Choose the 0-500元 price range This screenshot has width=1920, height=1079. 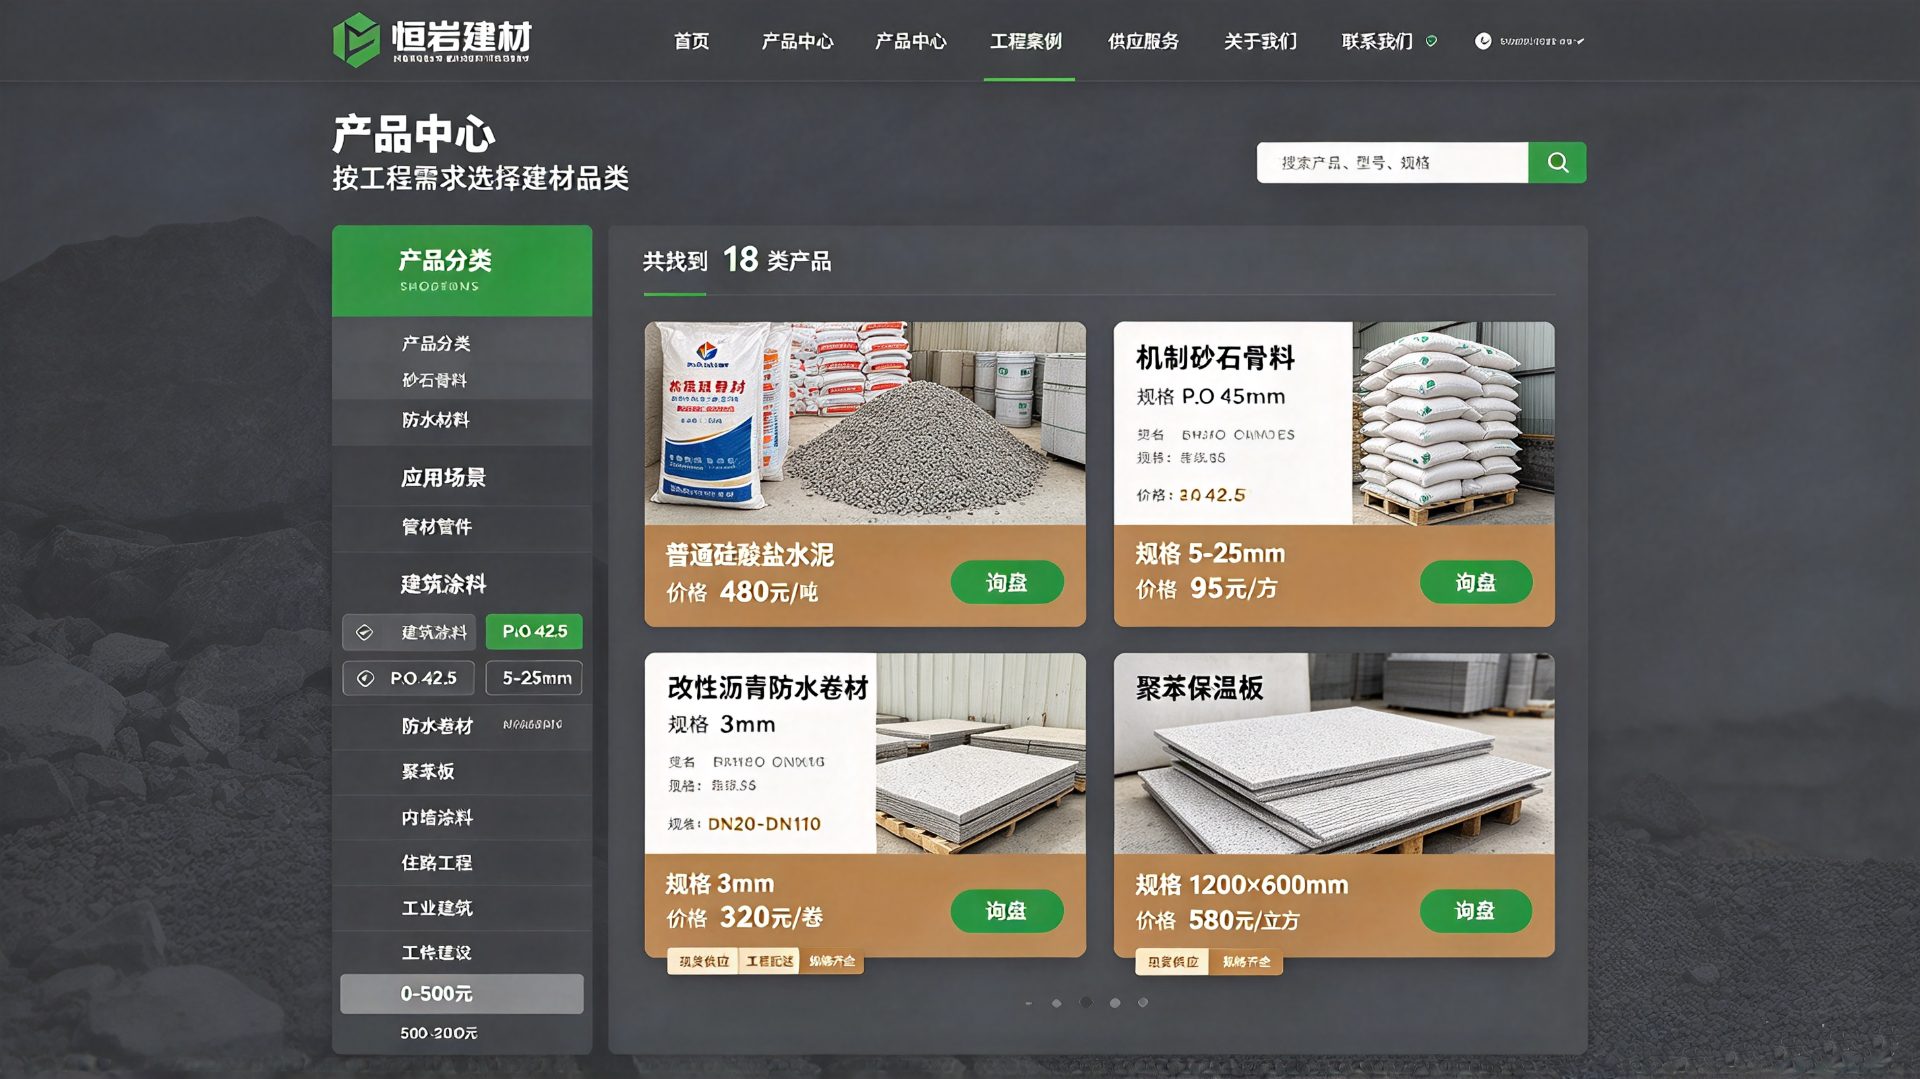462,994
